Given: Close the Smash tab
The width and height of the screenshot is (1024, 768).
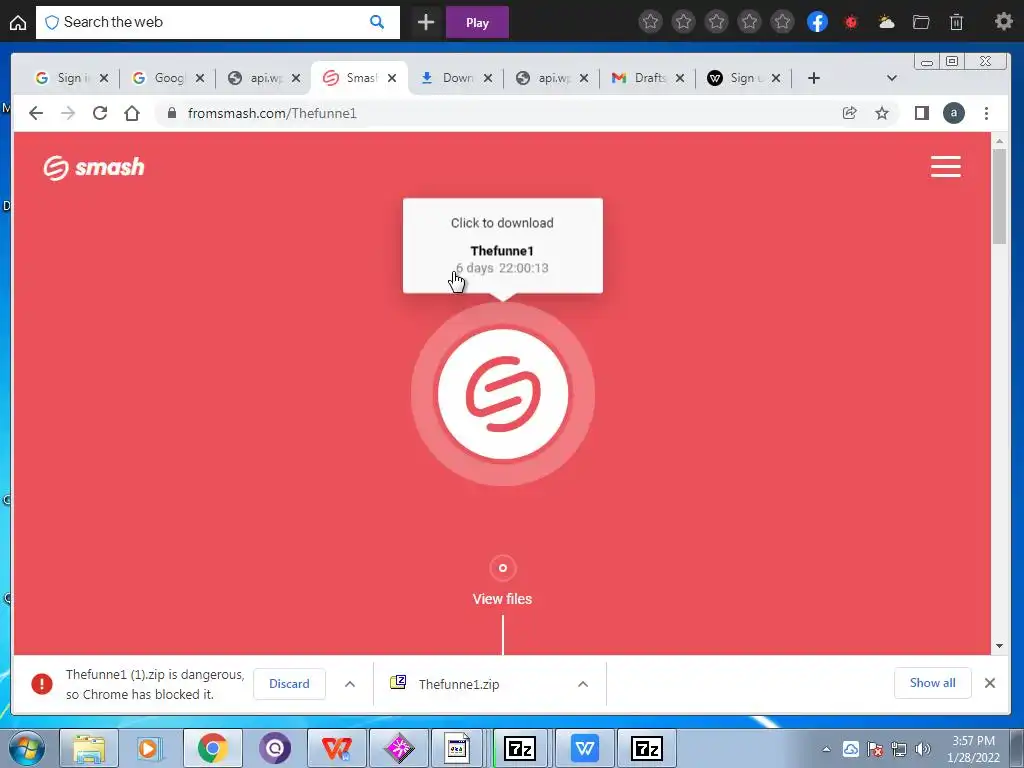Looking at the screenshot, I should click(392, 78).
